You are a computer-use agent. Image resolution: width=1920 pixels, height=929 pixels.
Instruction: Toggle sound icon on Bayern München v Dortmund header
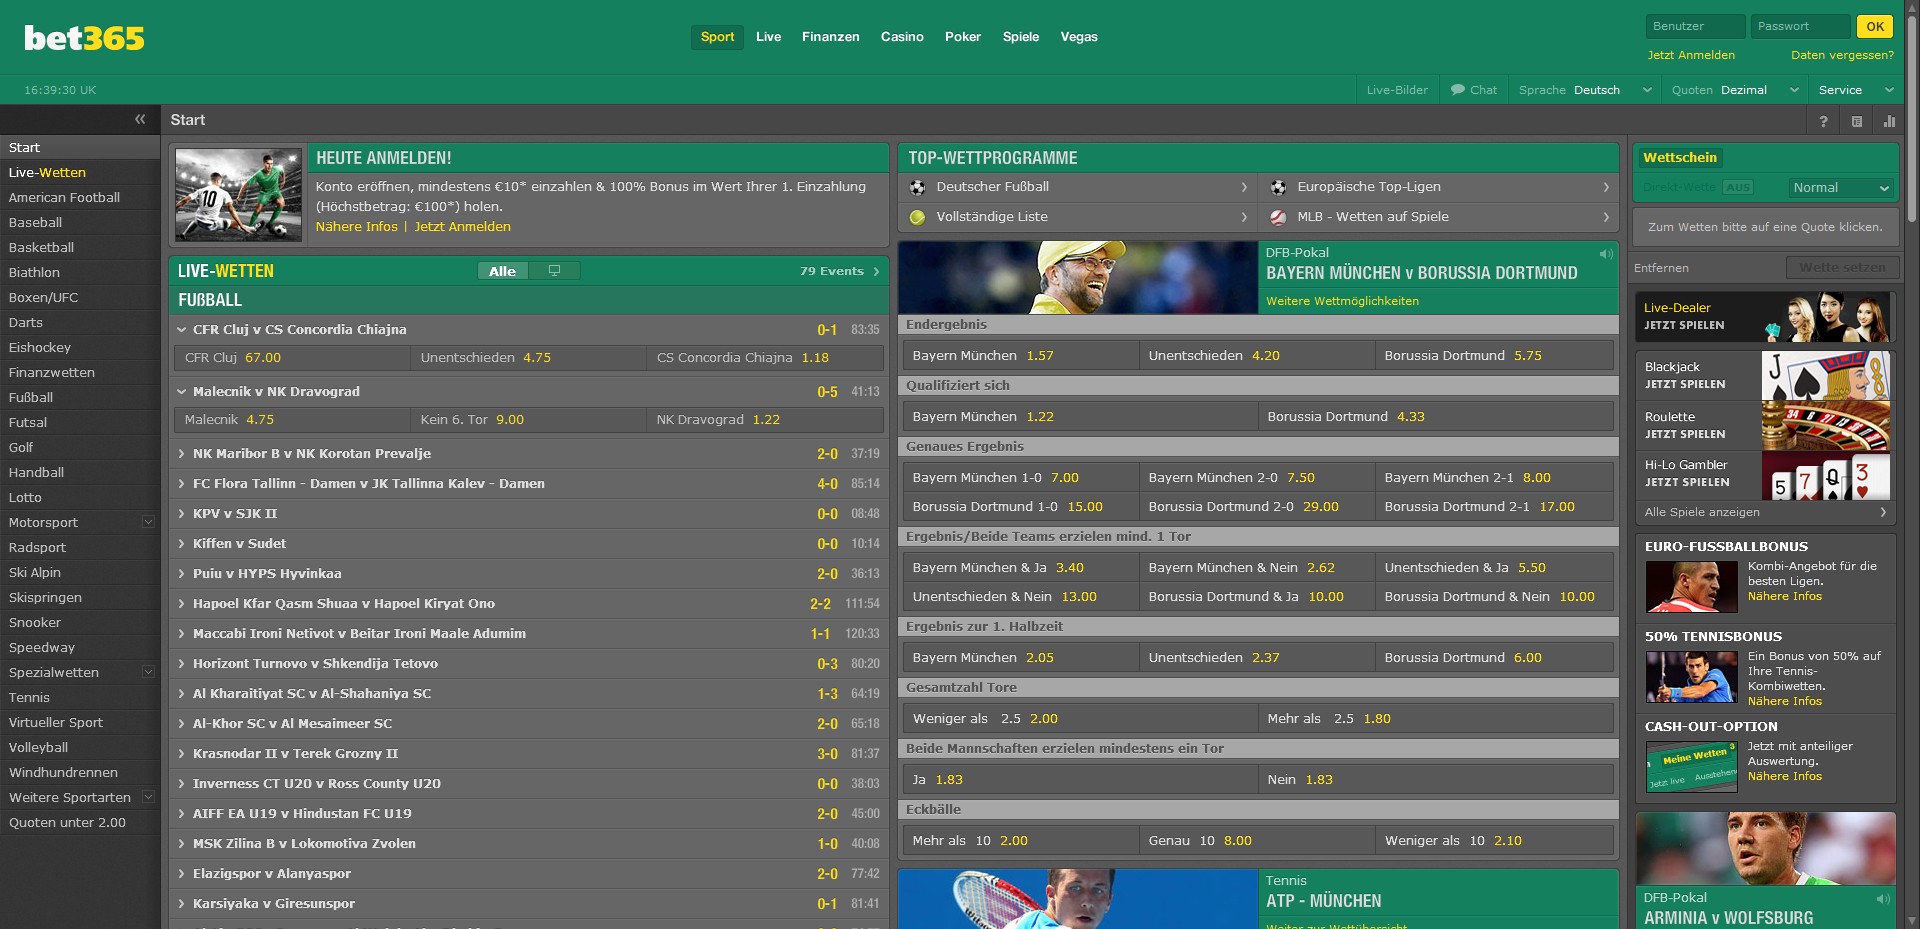(1606, 254)
